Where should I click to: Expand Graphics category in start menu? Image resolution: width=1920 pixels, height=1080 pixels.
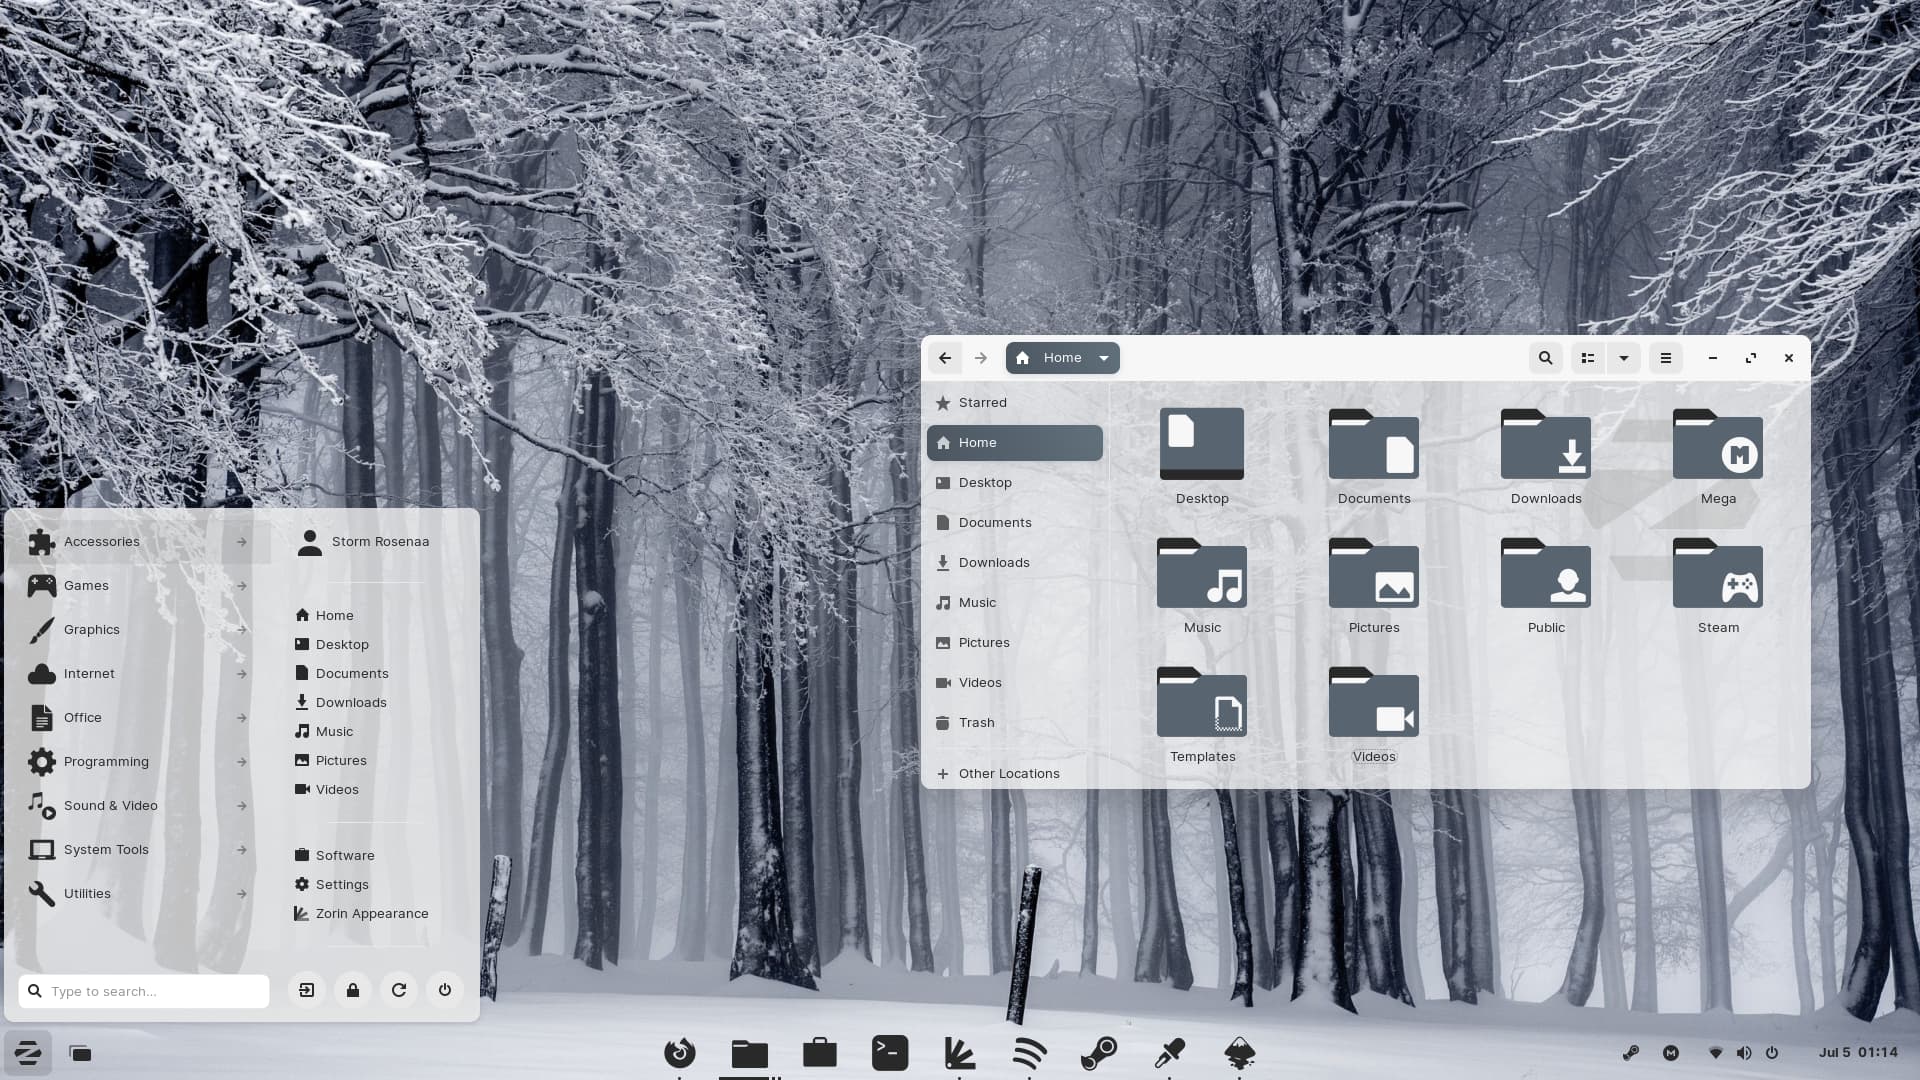pyautogui.click(x=138, y=629)
